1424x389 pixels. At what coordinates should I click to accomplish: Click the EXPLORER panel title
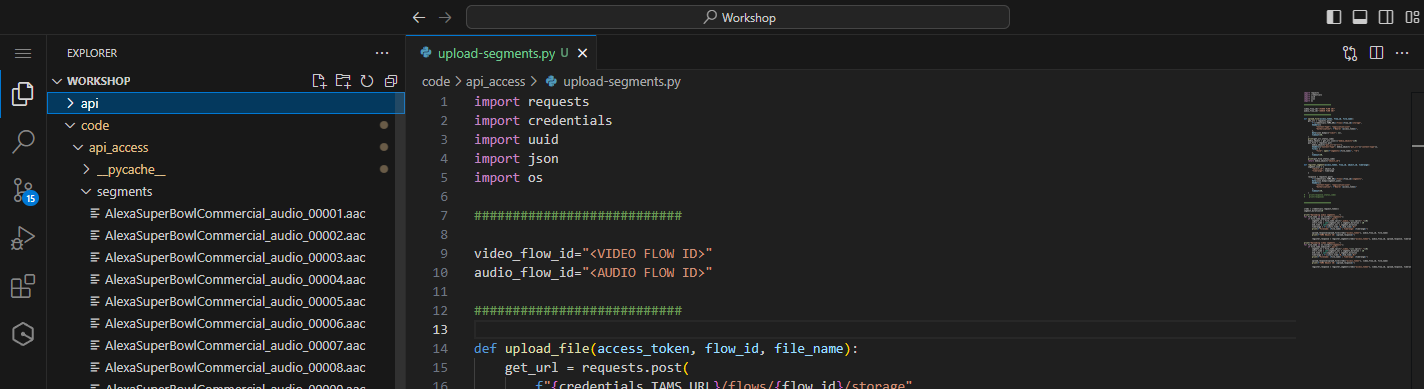(x=92, y=53)
